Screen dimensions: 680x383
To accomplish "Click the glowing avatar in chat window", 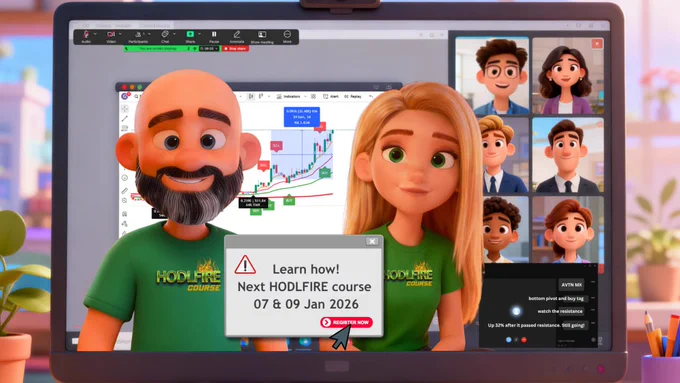I will point(516,311).
